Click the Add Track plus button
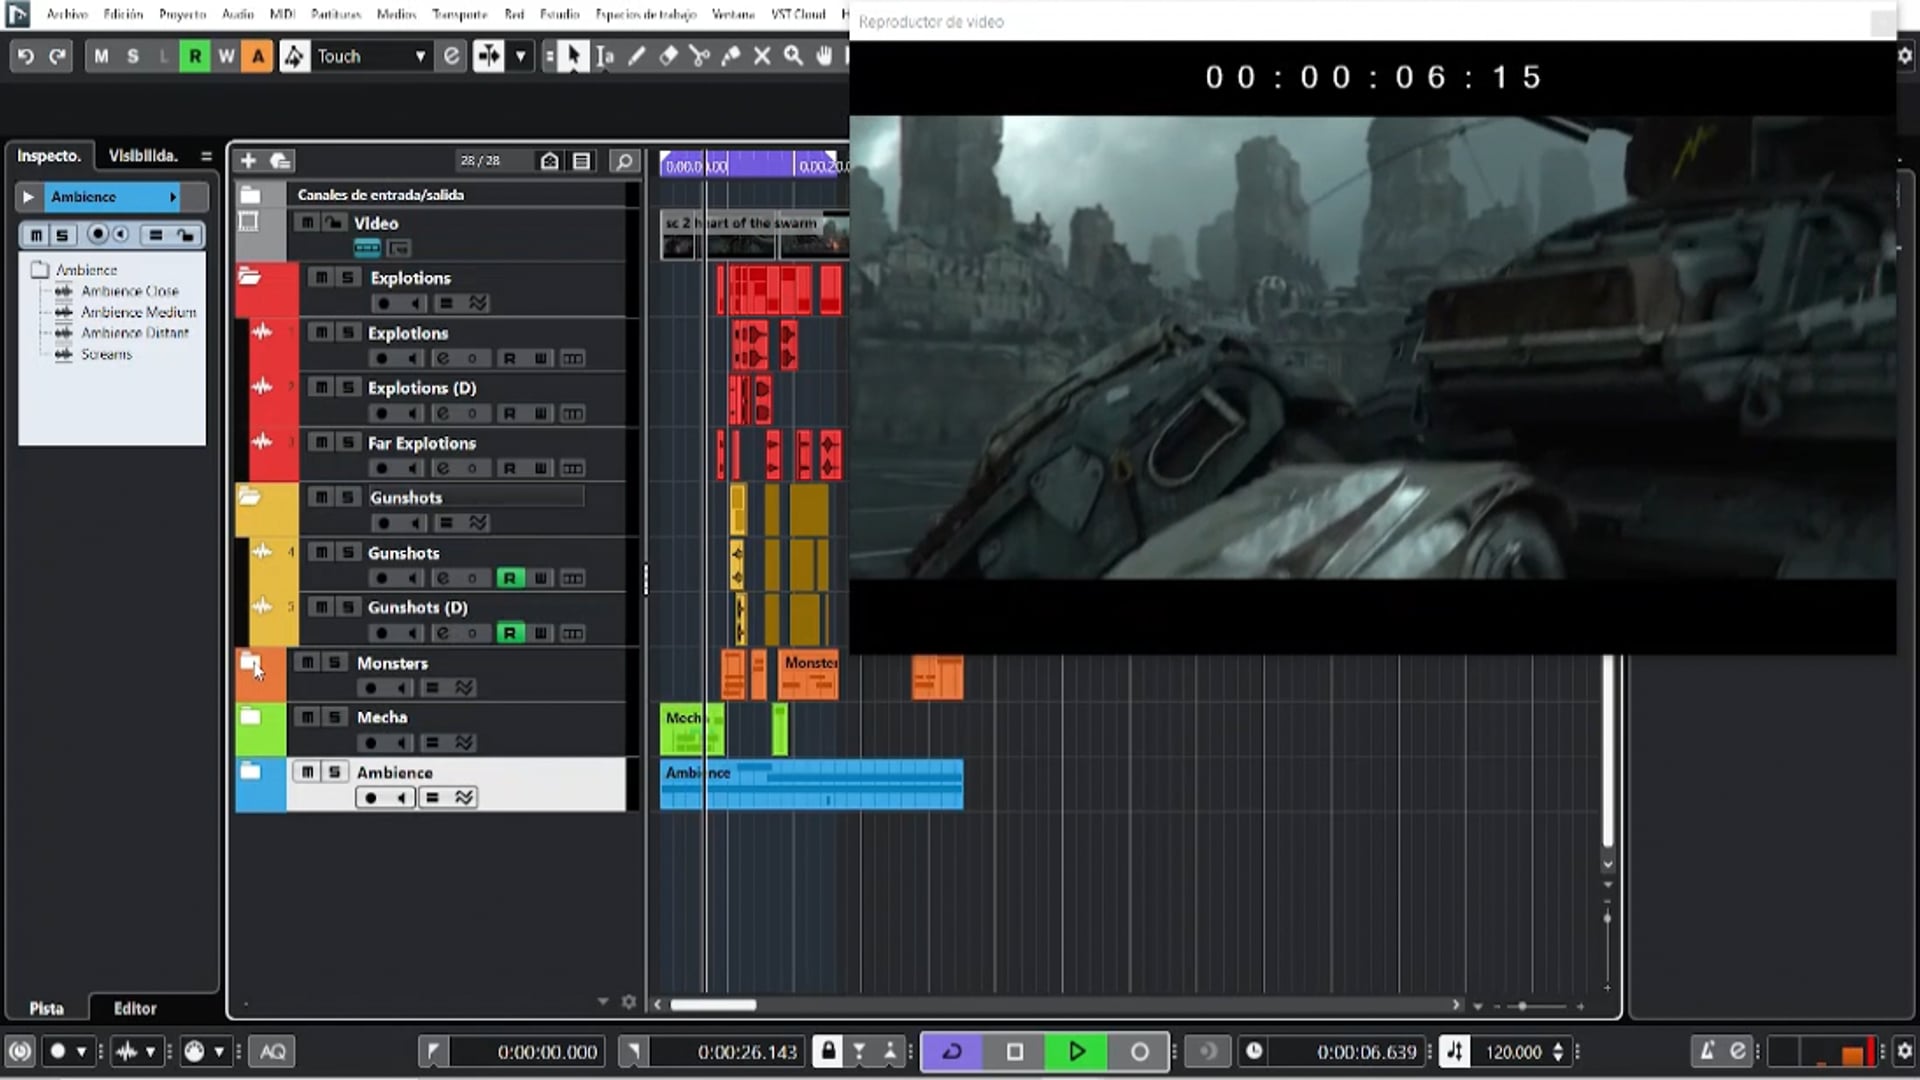 tap(248, 160)
